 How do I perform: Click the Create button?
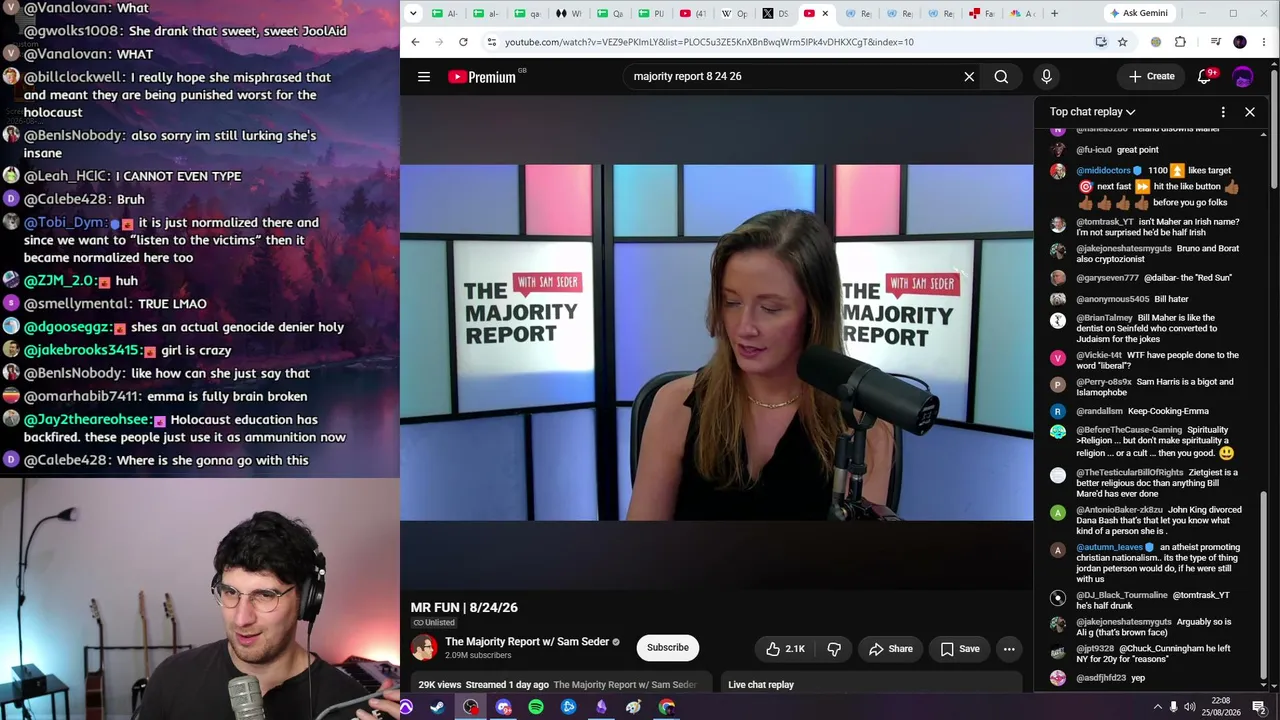tap(1152, 76)
